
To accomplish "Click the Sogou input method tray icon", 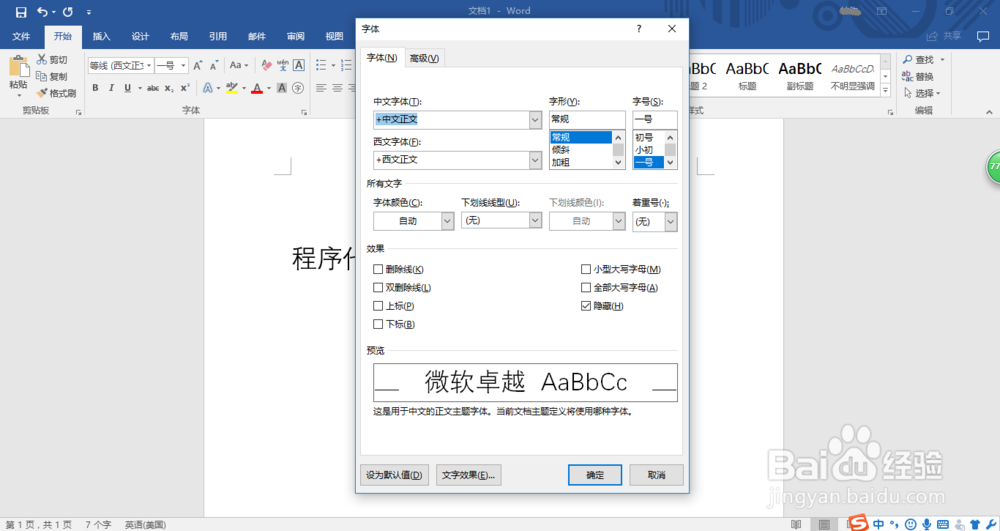I will coord(858,523).
